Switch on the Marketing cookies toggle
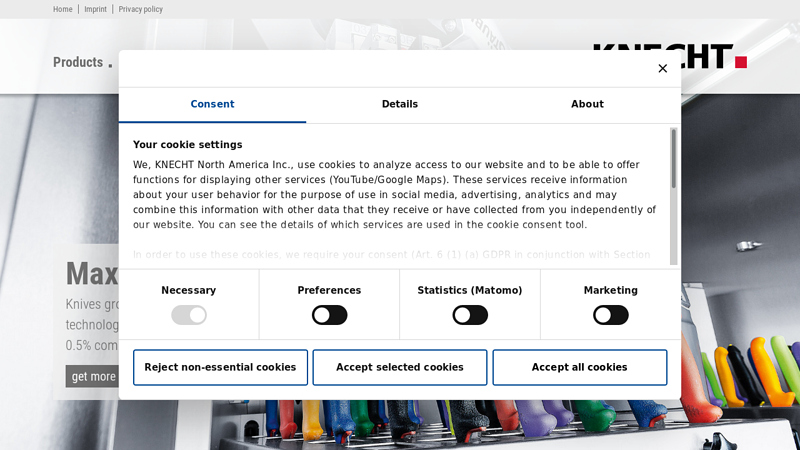 [610, 315]
